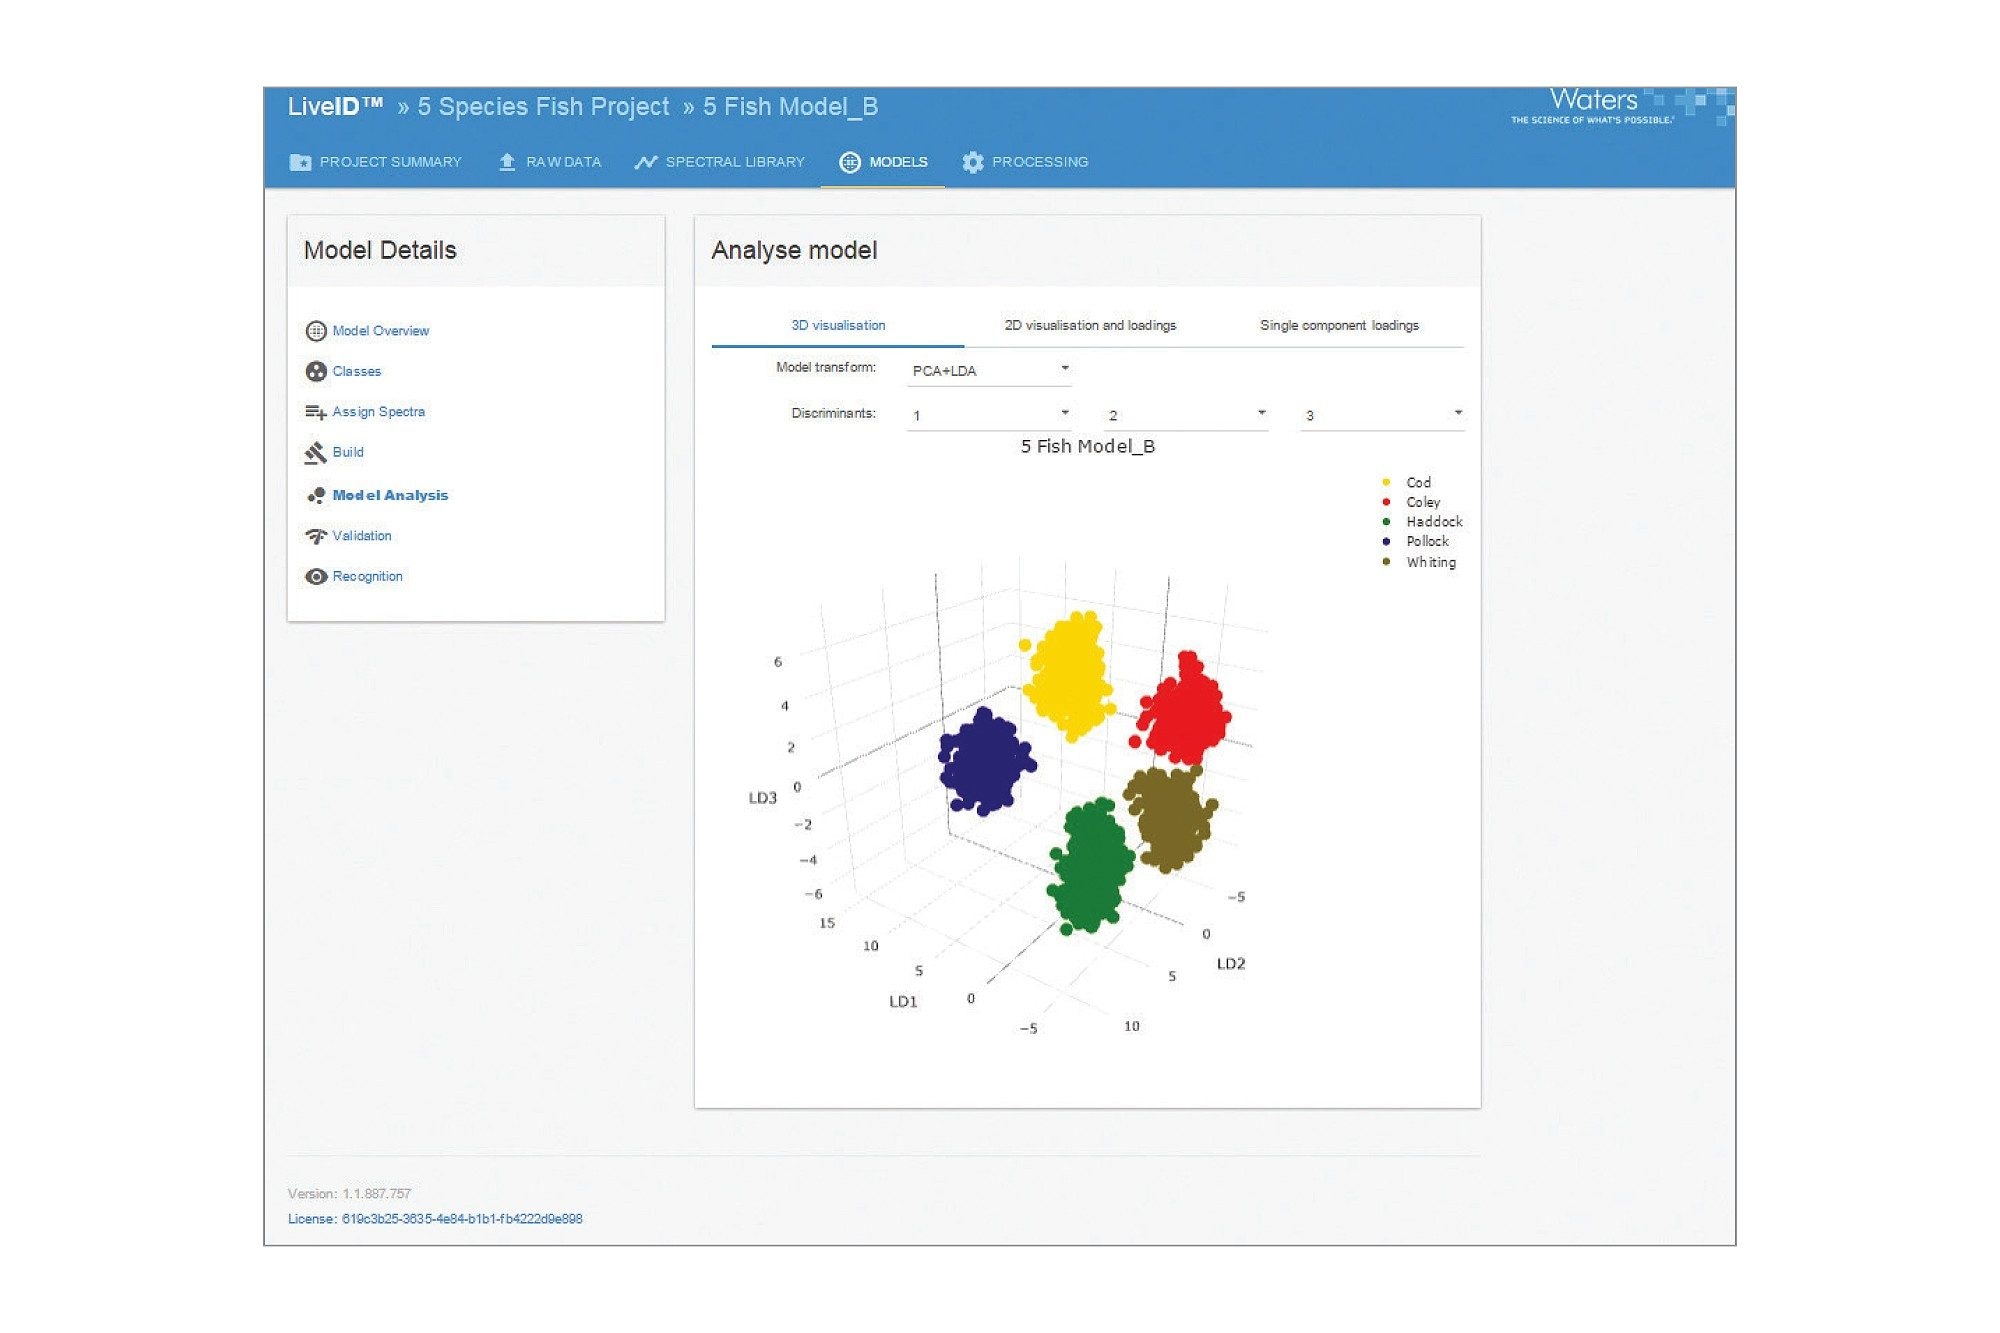Switch to 2D visualisation and loadings tab
The height and width of the screenshot is (1333, 2000).
click(1090, 326)
